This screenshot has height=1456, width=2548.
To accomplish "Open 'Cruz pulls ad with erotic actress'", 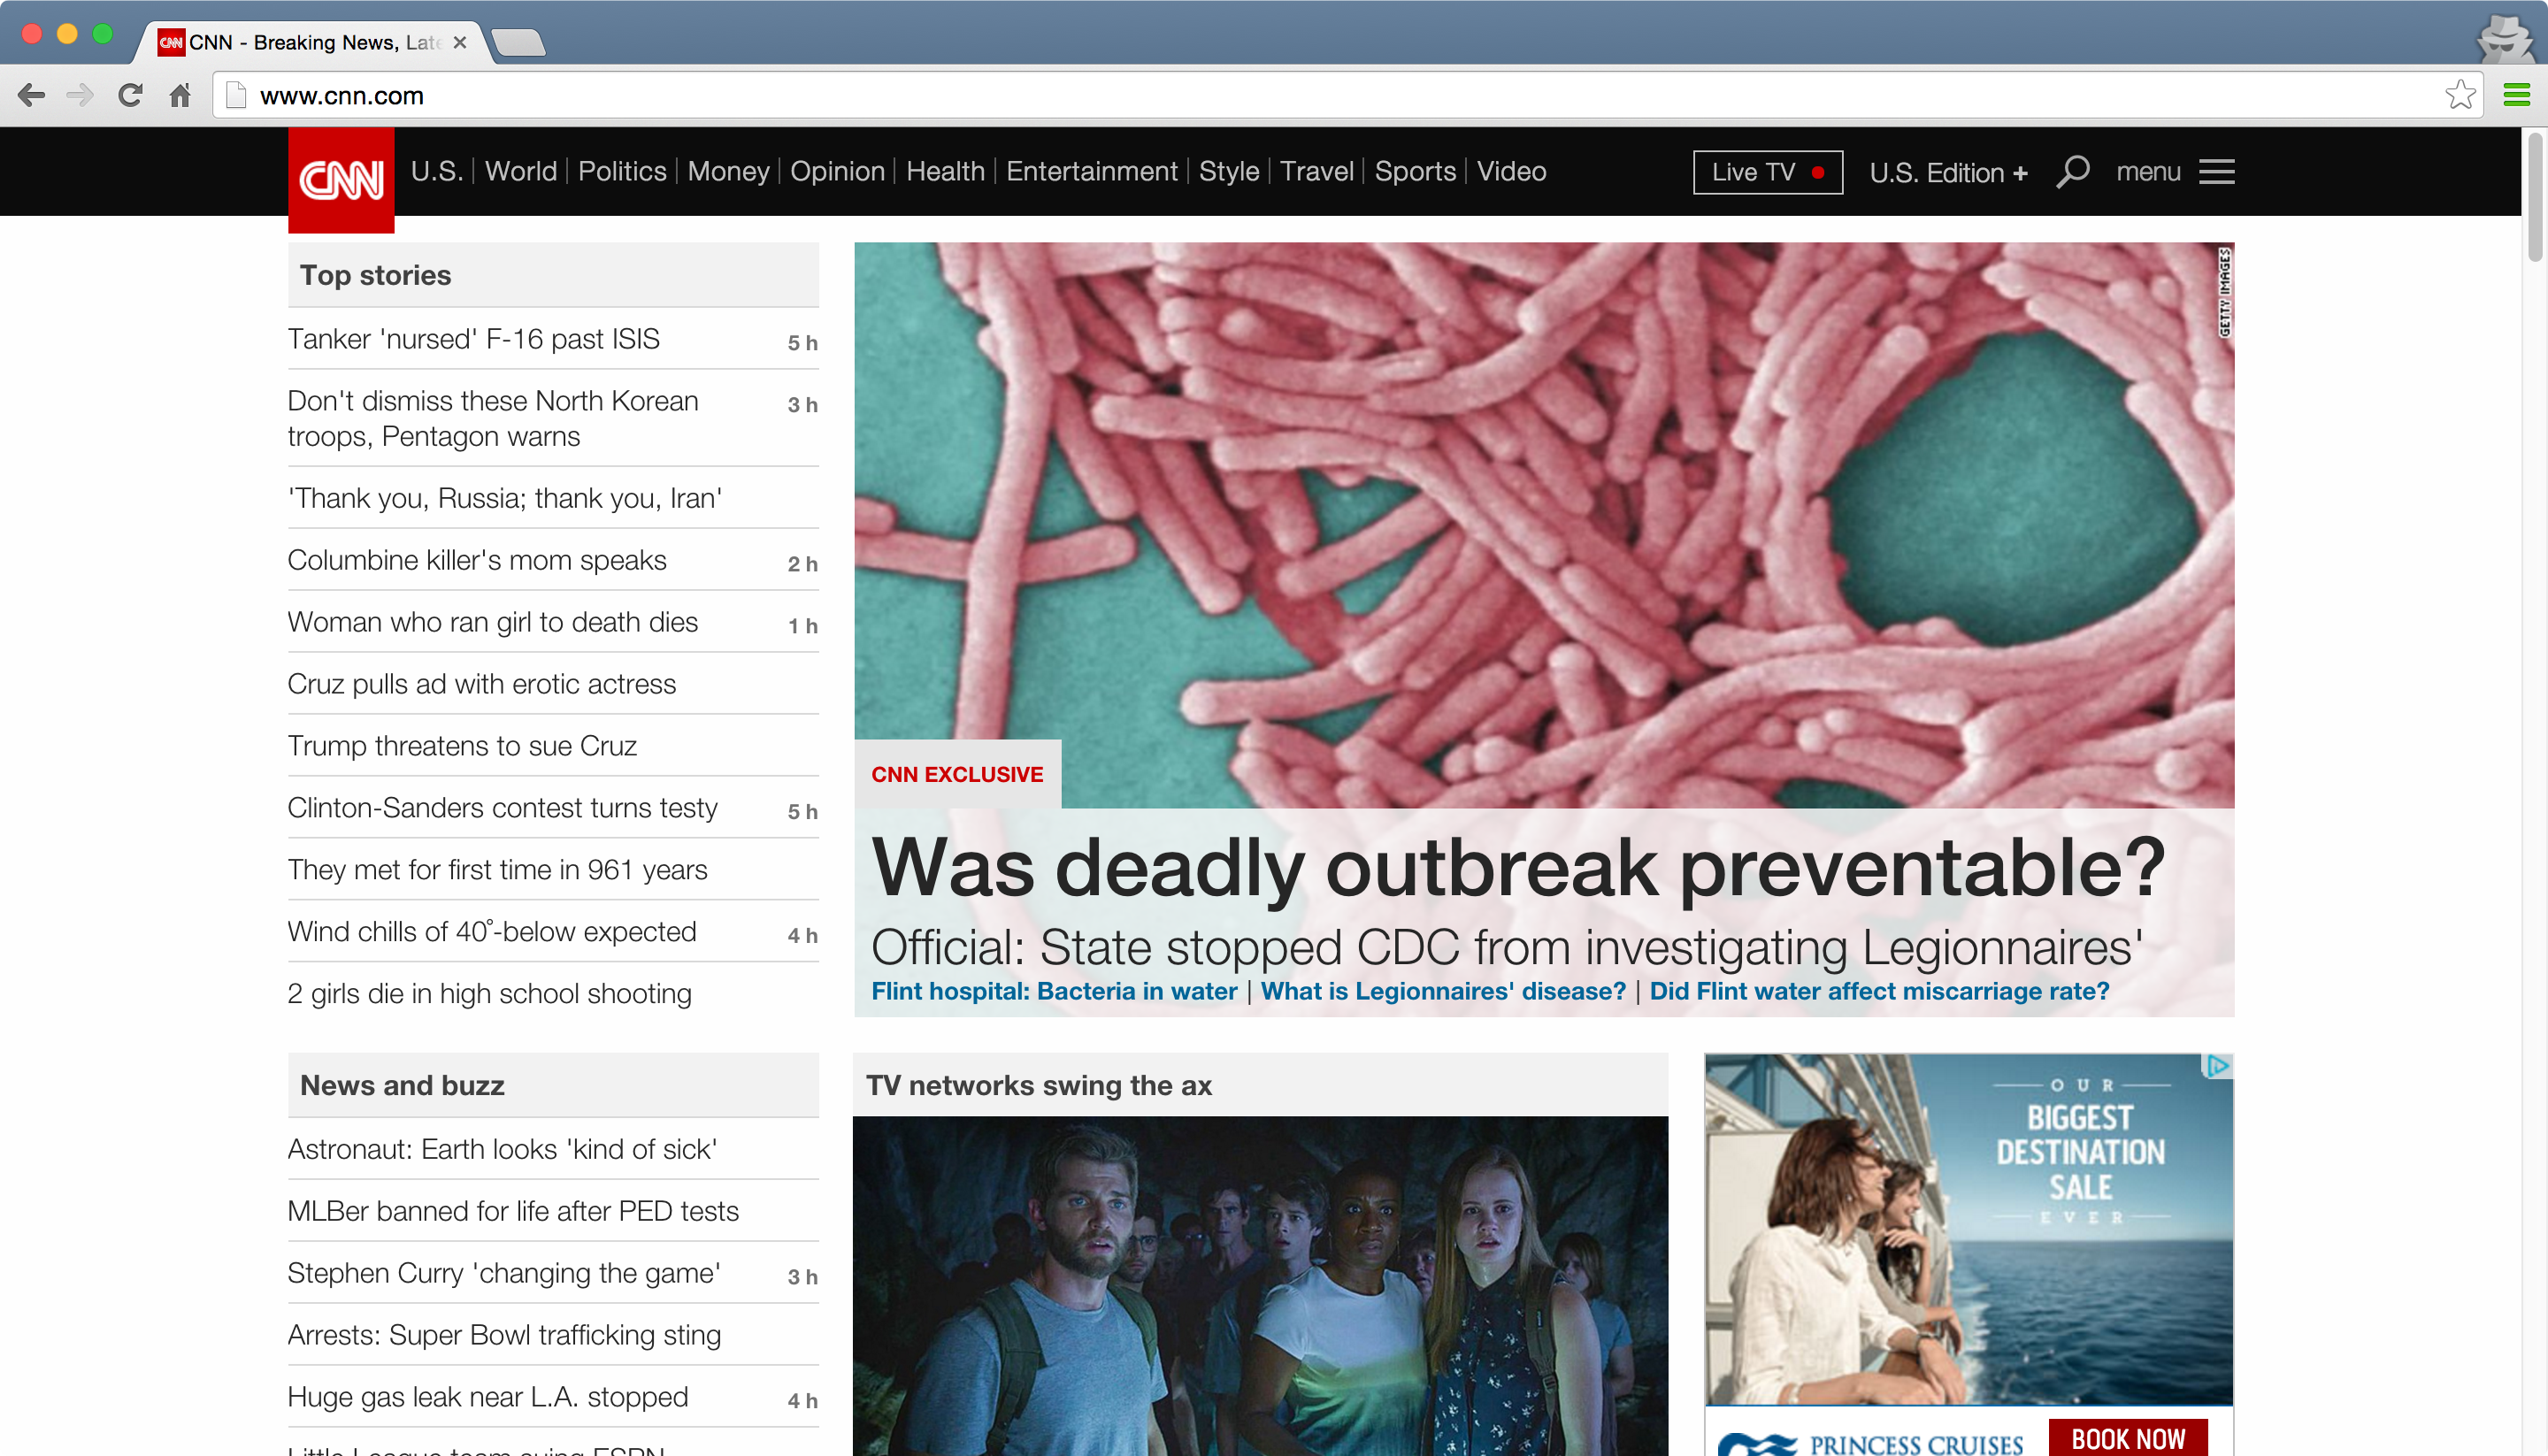I will 482,684.
